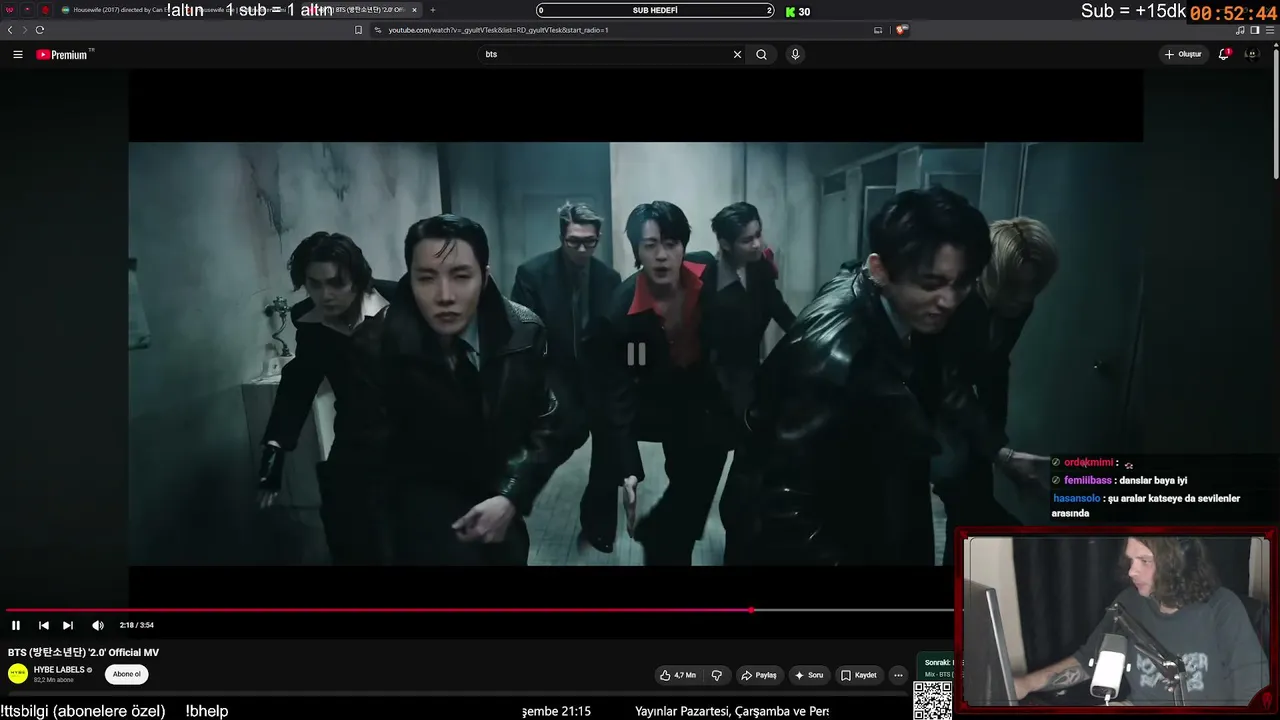Open the YouTube guide hamburger menu
Image resolution: width=1280 pixels, height=720 pixels.
tap(18, 55)
